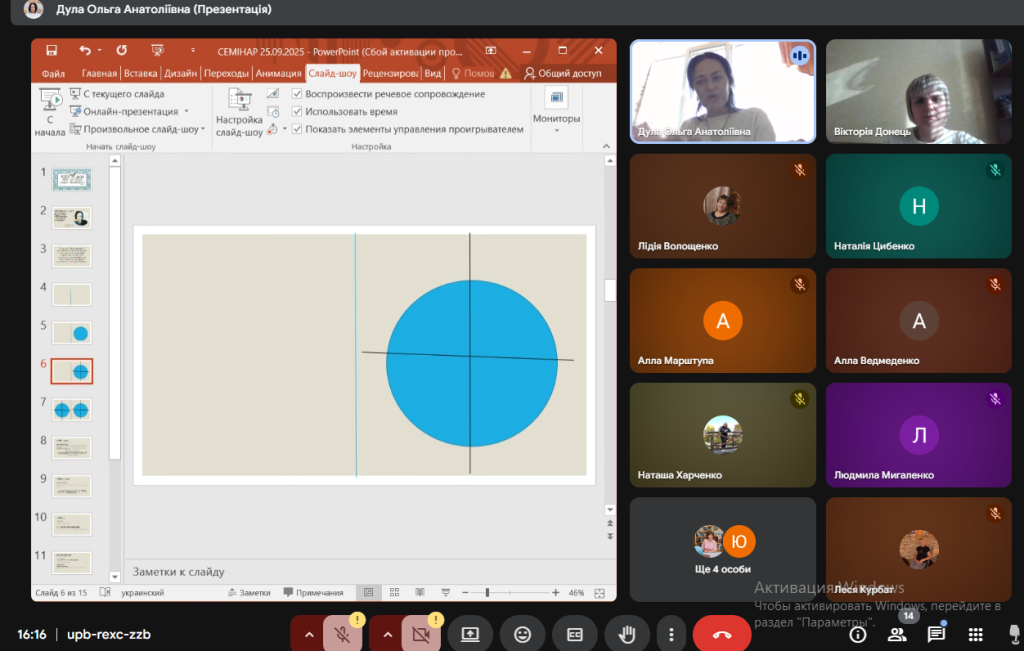Click the Заметки button in status bar
The image size is (1024, 651).
click(249, 592)
